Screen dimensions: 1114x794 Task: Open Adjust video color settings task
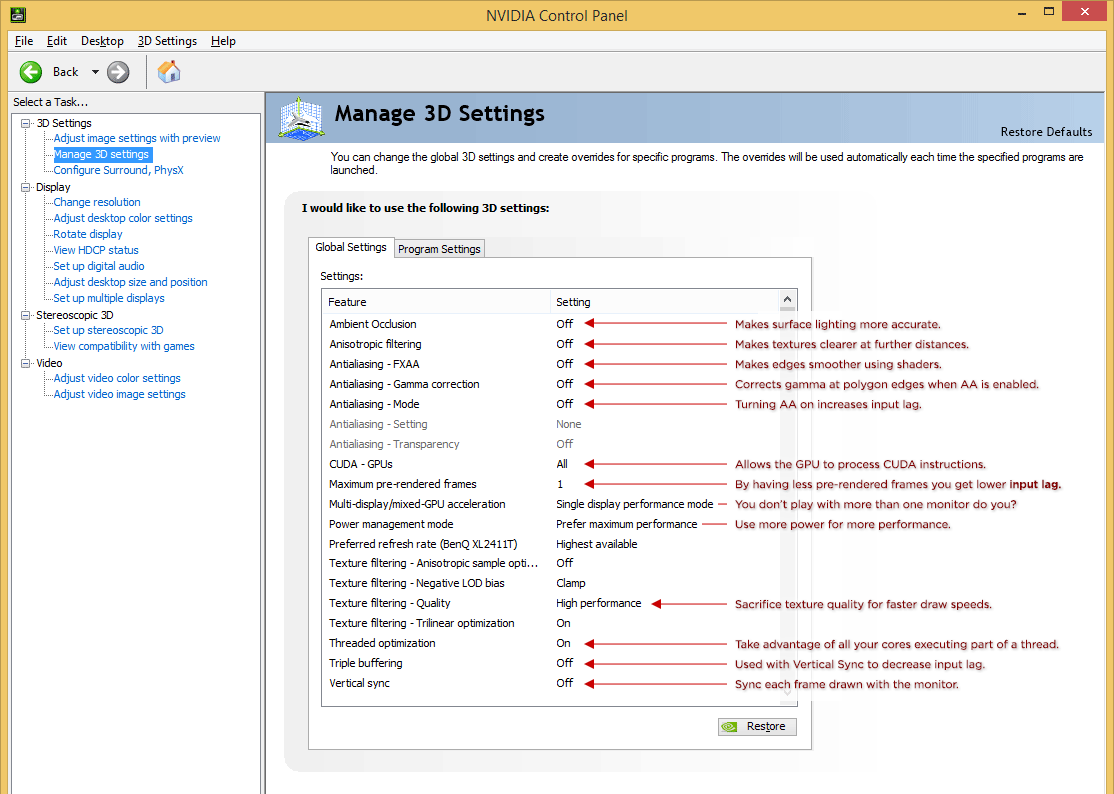click(x=117, y=379)
